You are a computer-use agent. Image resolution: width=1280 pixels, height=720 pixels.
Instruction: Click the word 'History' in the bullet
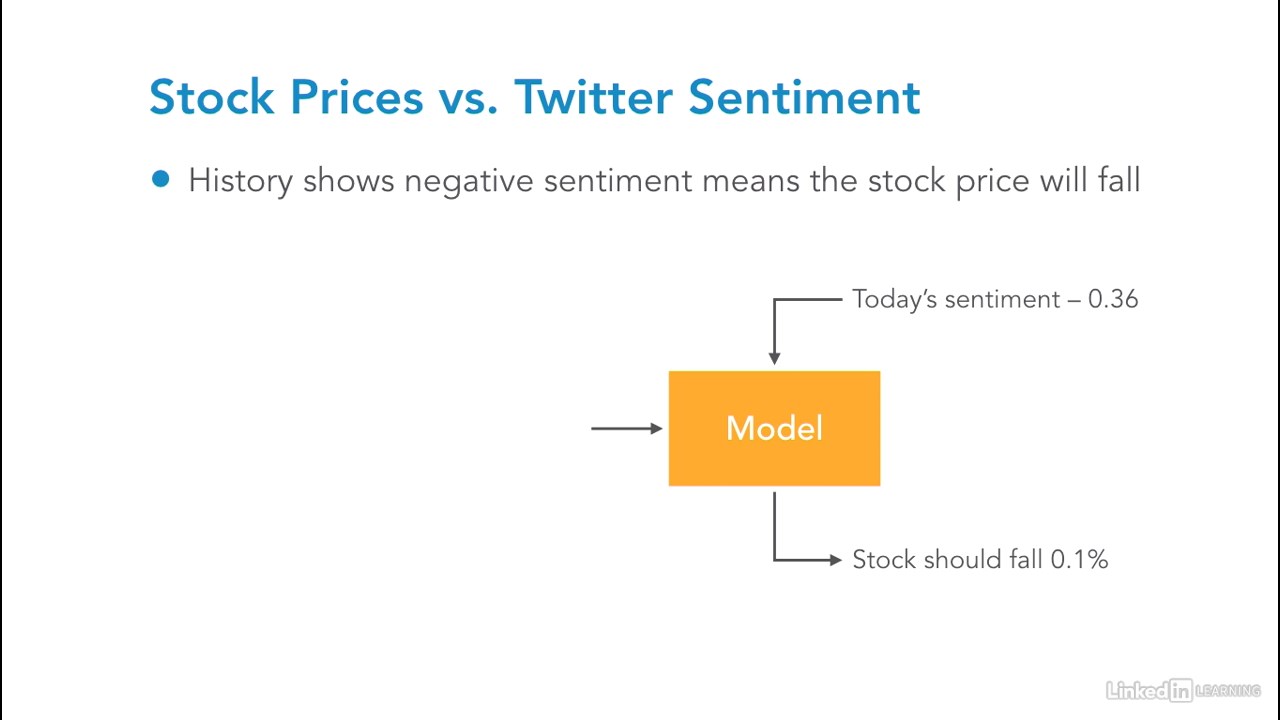240,181
